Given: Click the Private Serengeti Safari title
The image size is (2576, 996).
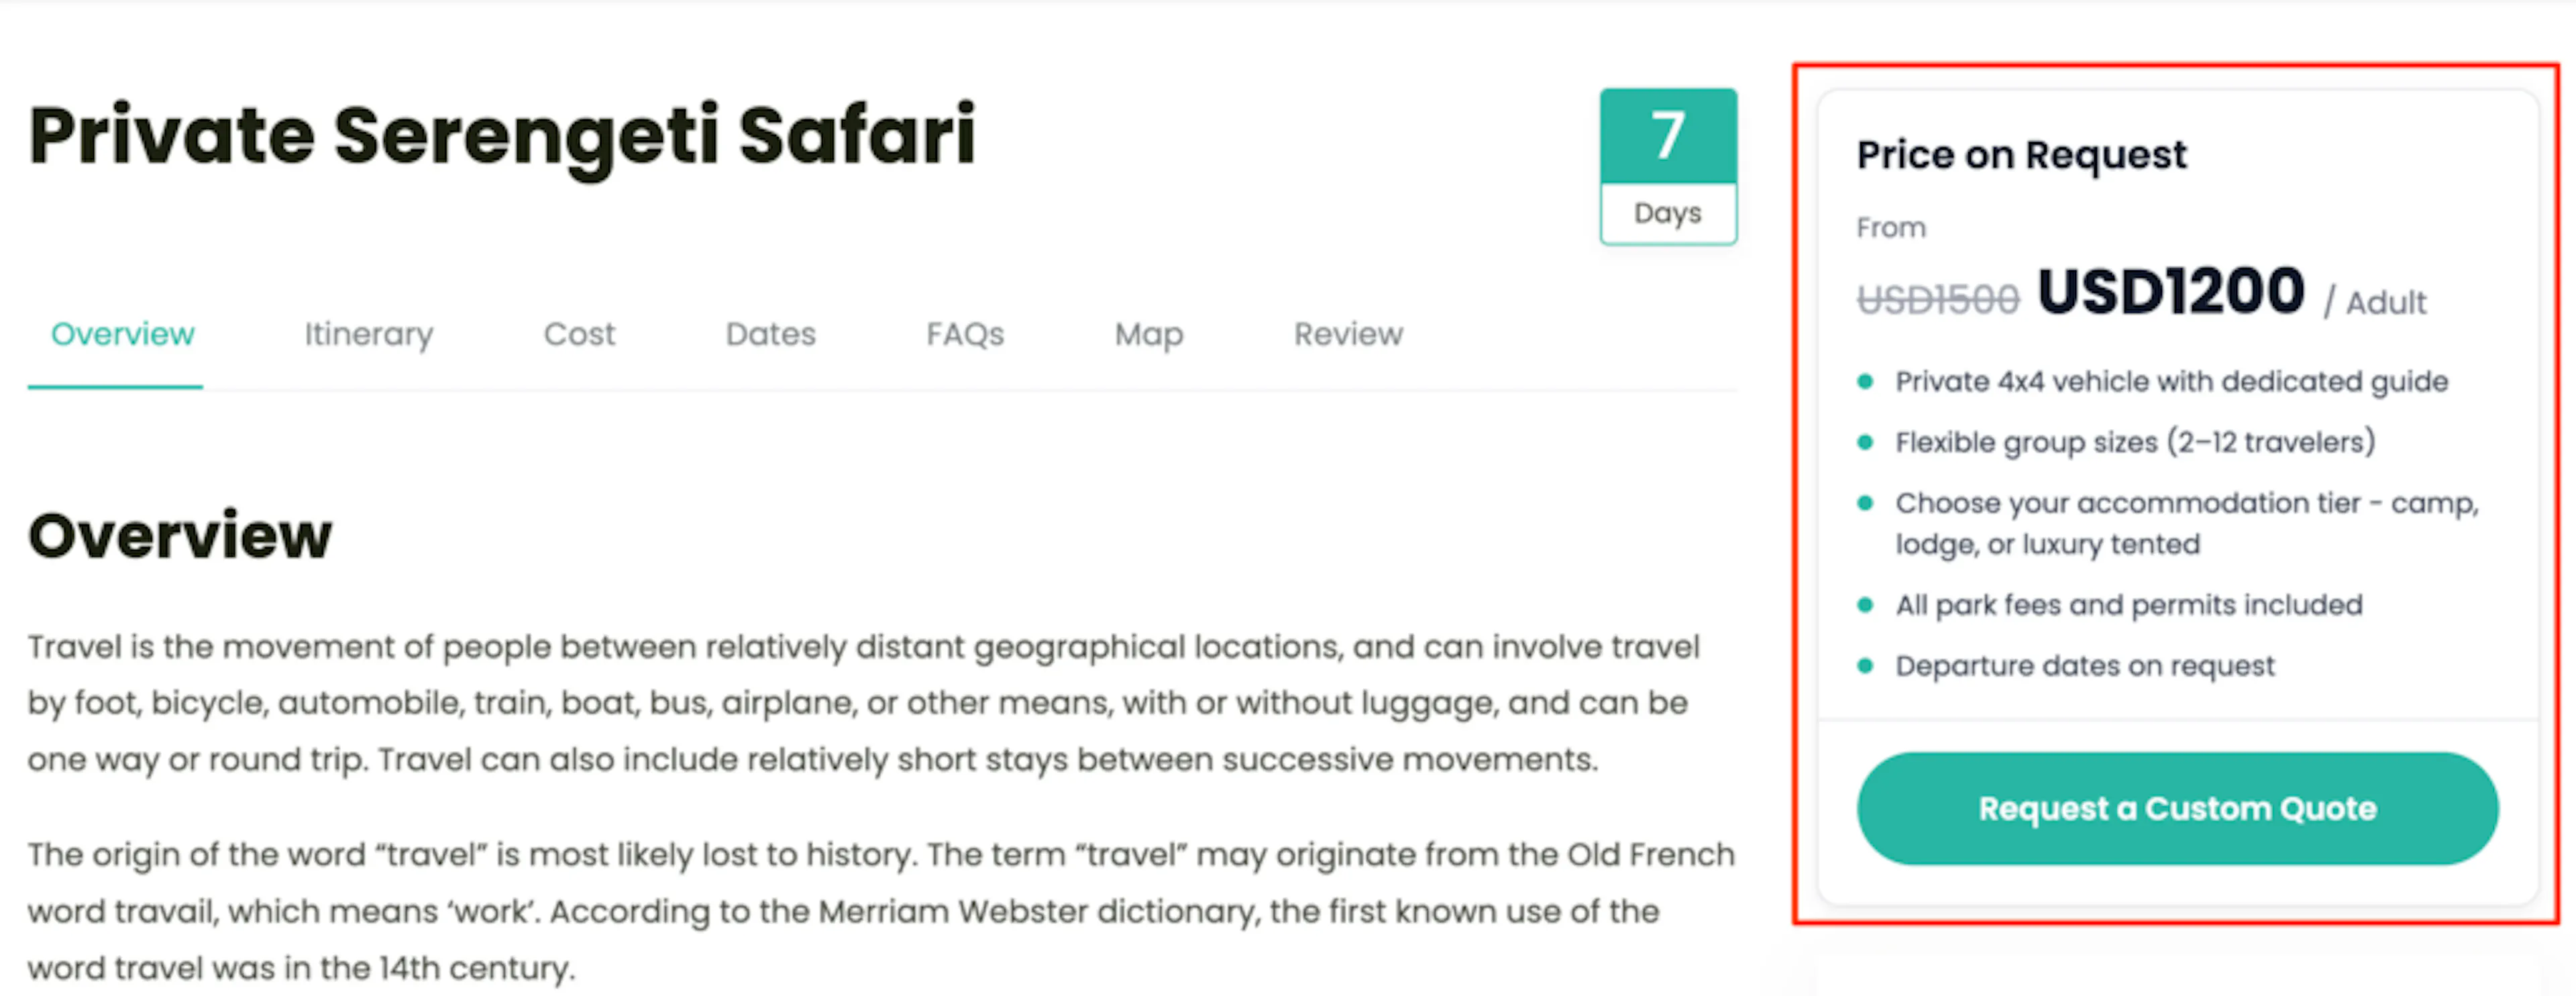Looking at the screenshot, I should (502, 137).
